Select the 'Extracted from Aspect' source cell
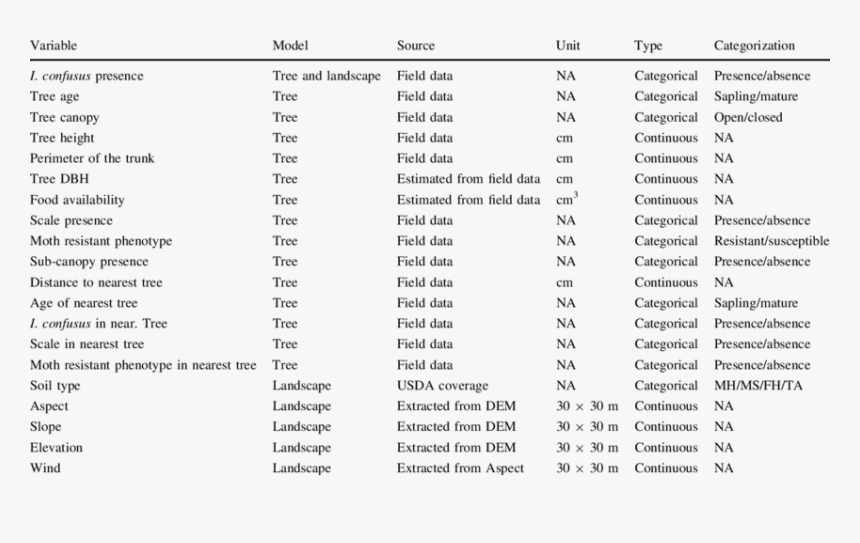Screen dimensions: 860x543 pos(460,468)
